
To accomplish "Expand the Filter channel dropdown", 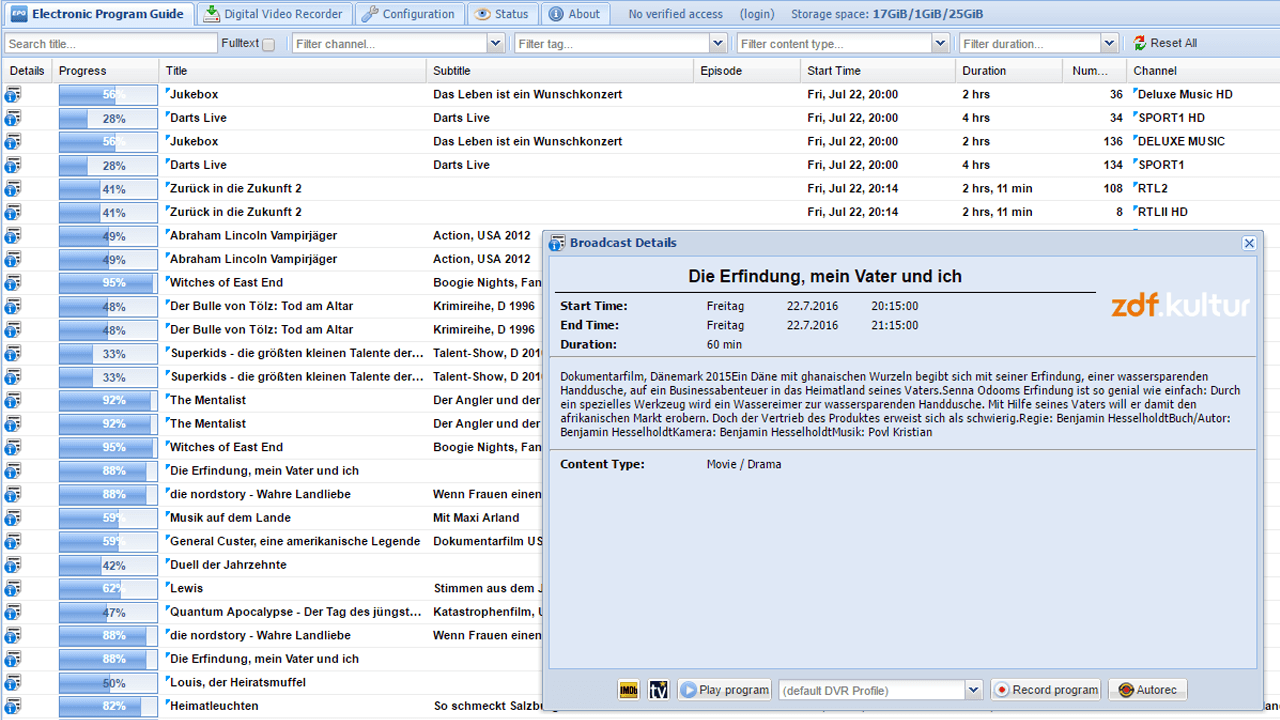I will click(x=495, y=43).
